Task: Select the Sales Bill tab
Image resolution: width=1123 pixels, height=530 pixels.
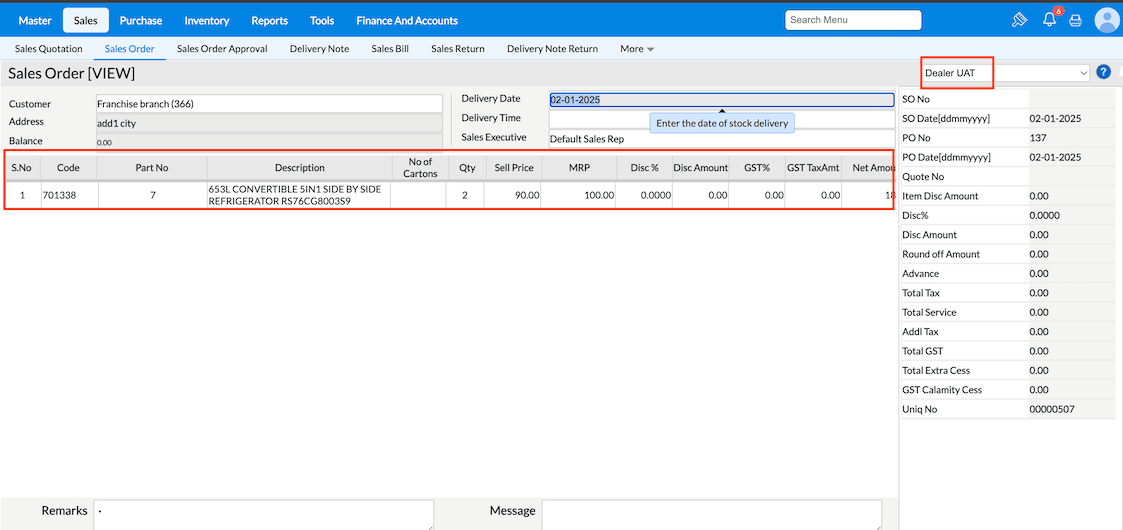Action: (x=390, y=49)
